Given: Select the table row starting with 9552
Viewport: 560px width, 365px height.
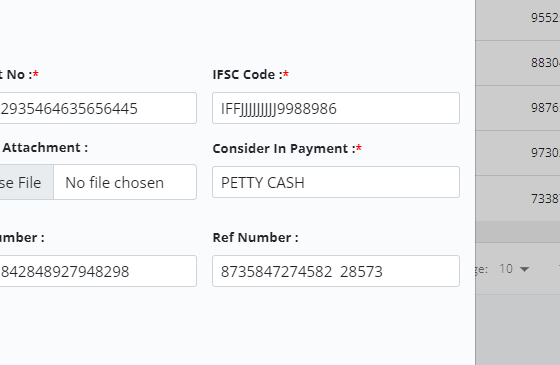Looking at the screenshot, I should coord(518,18).
